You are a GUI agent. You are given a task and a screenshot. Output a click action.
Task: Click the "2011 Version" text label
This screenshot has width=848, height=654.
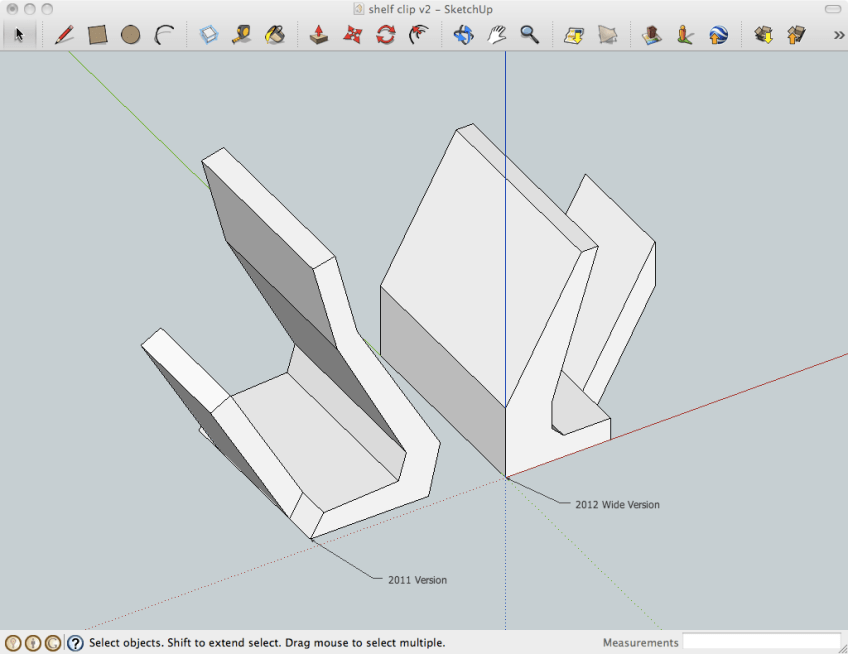point(417,580)
